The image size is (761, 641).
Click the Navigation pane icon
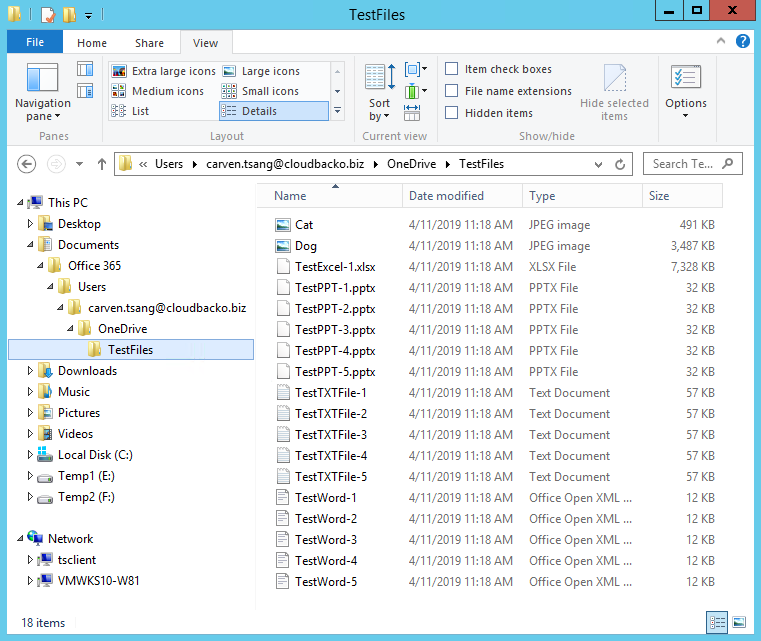[x=42, y=79]
